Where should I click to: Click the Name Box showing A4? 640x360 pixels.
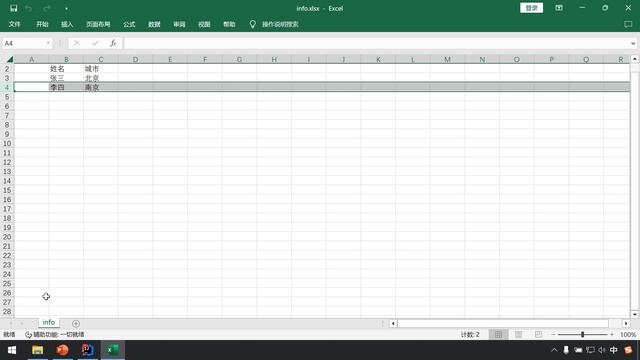(x=22, y=43)
